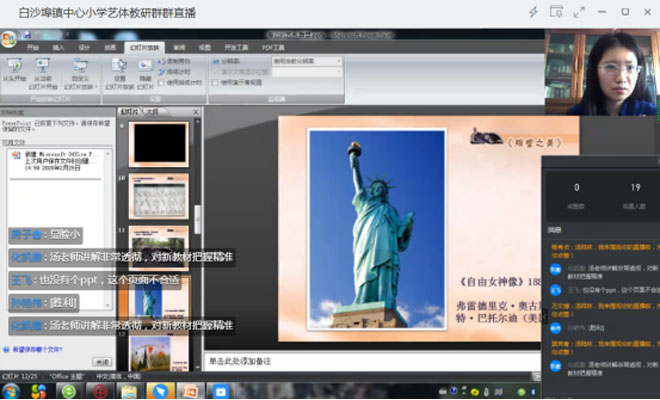Open the blue live stream icon on taskbar
Screen dimensions: 660x400
220,392
